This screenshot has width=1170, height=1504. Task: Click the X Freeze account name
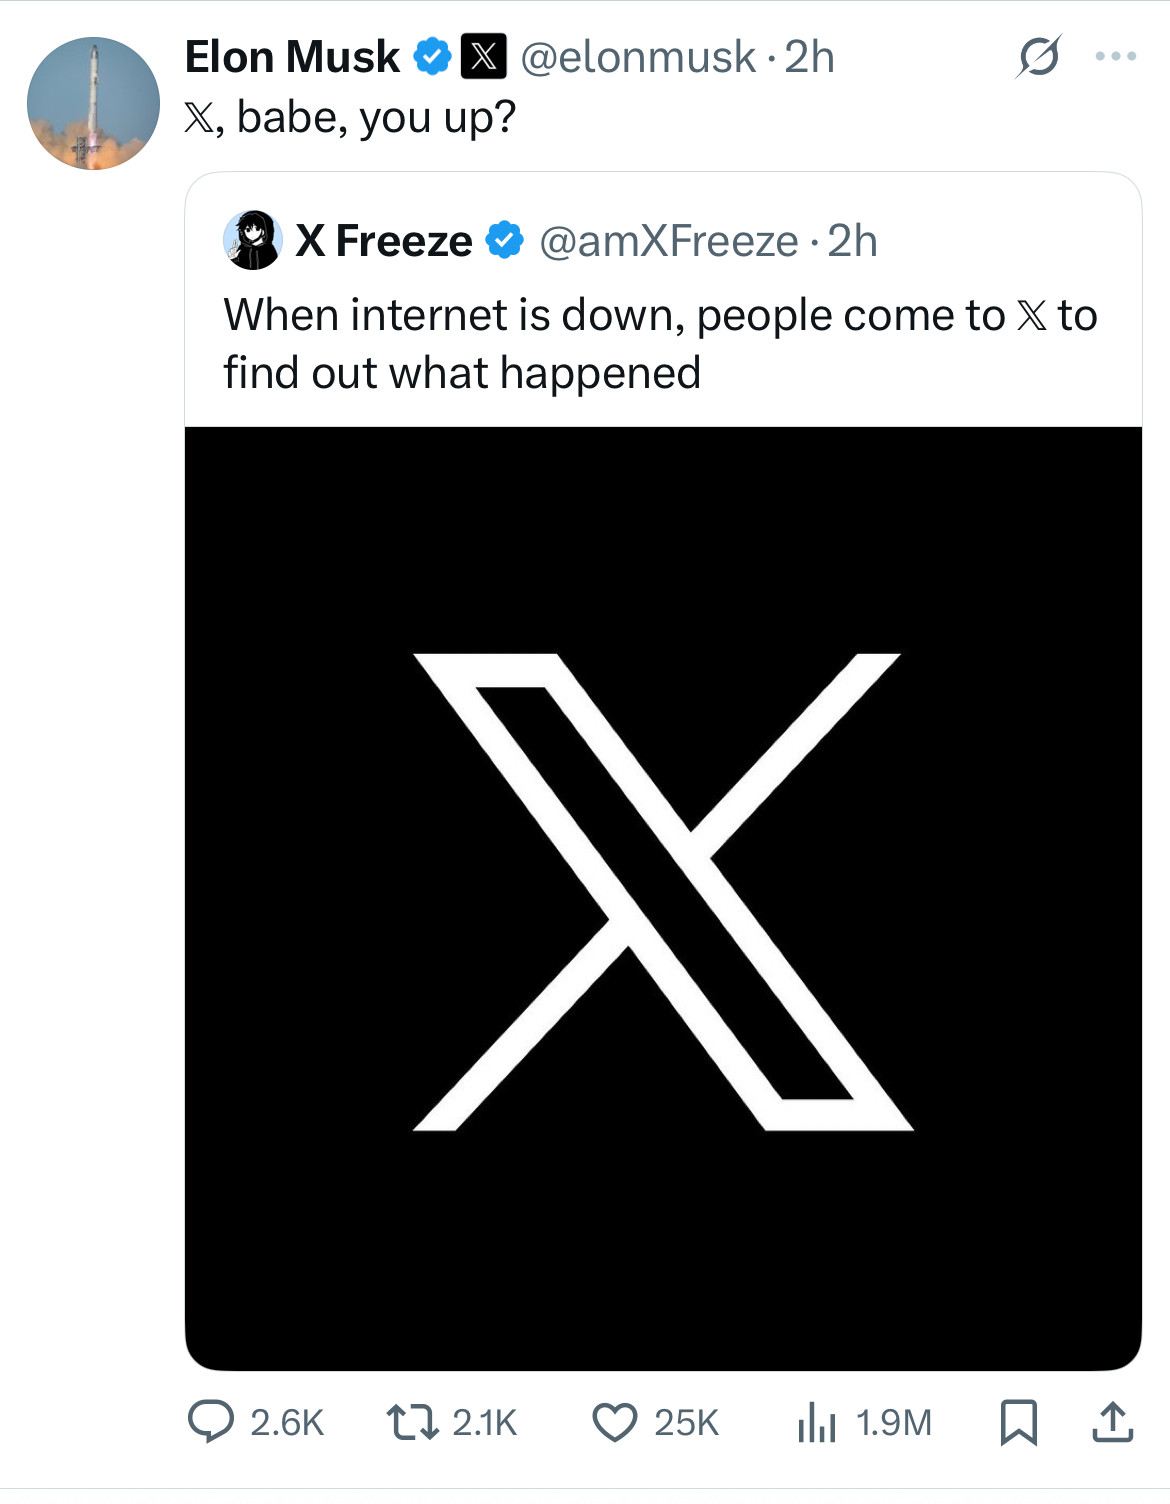point(384,241)
